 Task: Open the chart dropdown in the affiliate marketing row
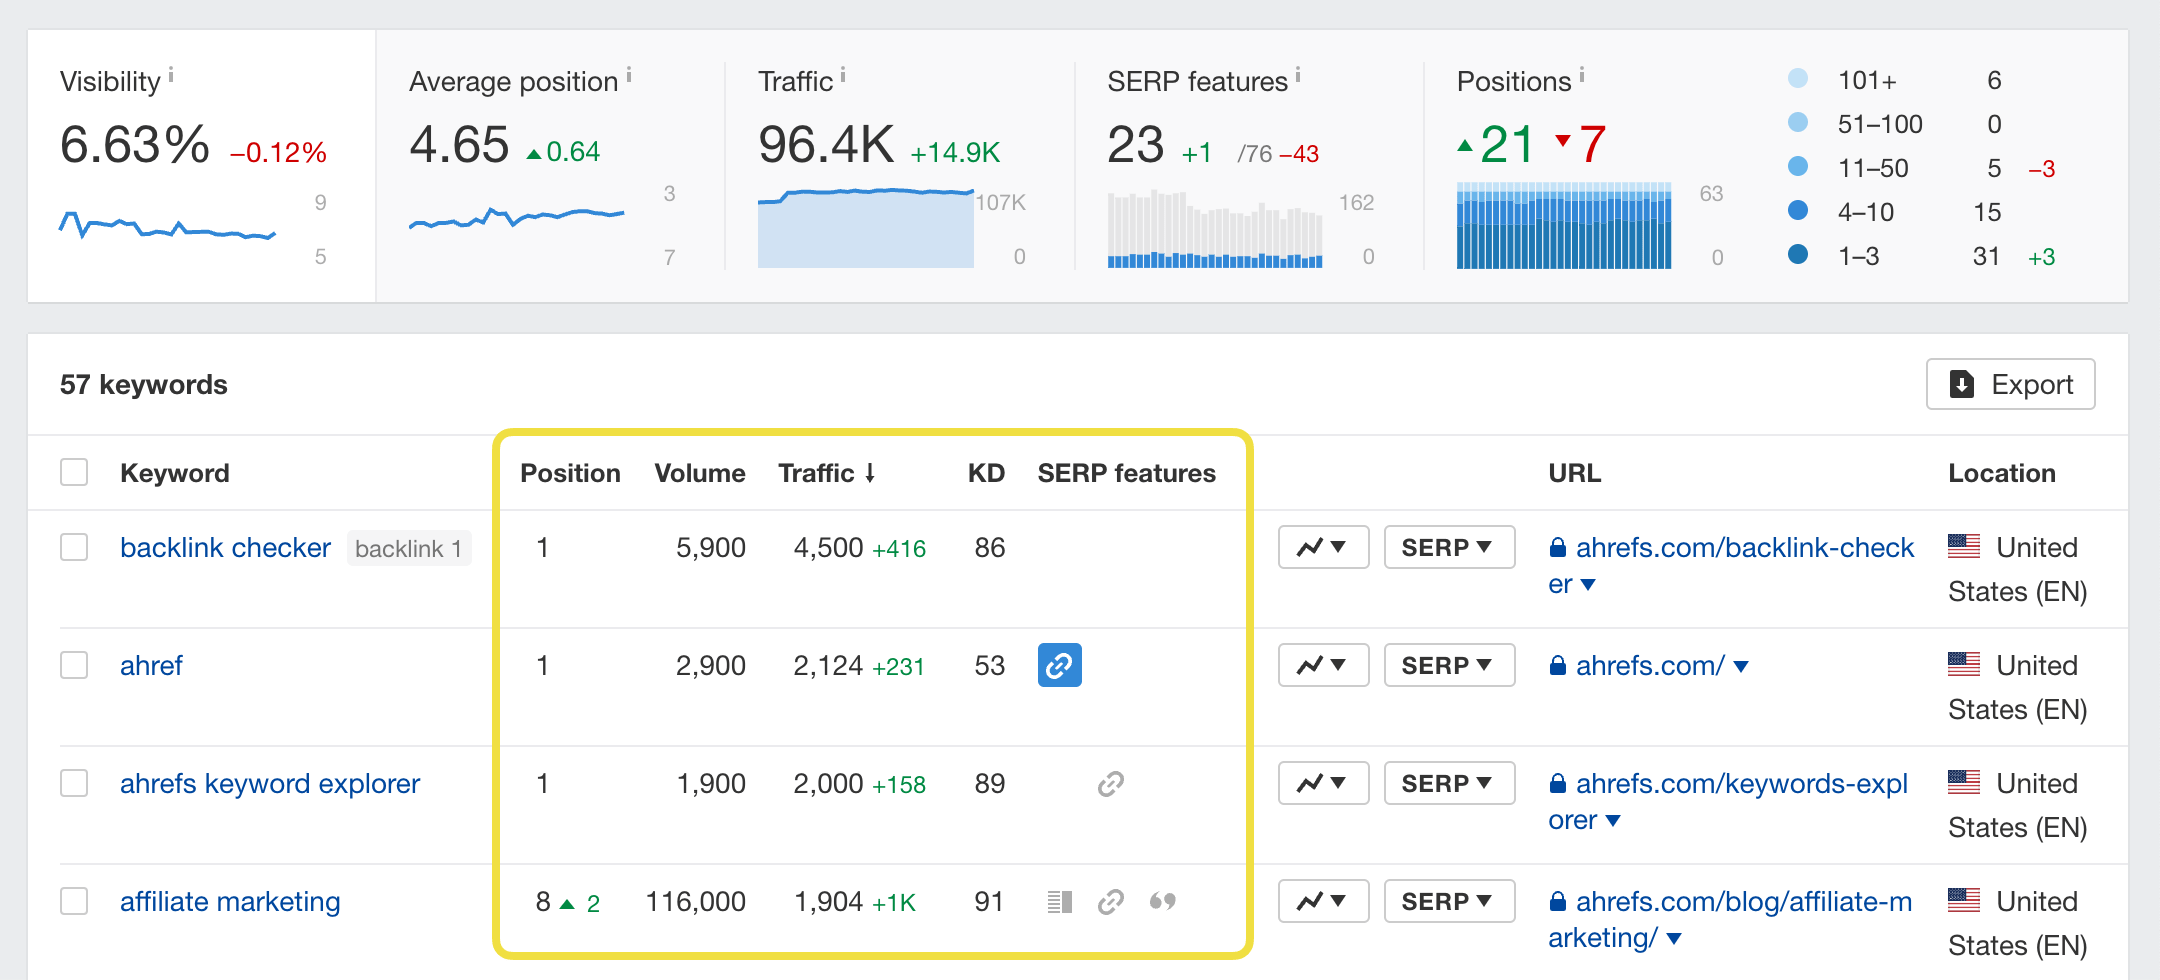pyautogui.click(x=1322, y=901)
